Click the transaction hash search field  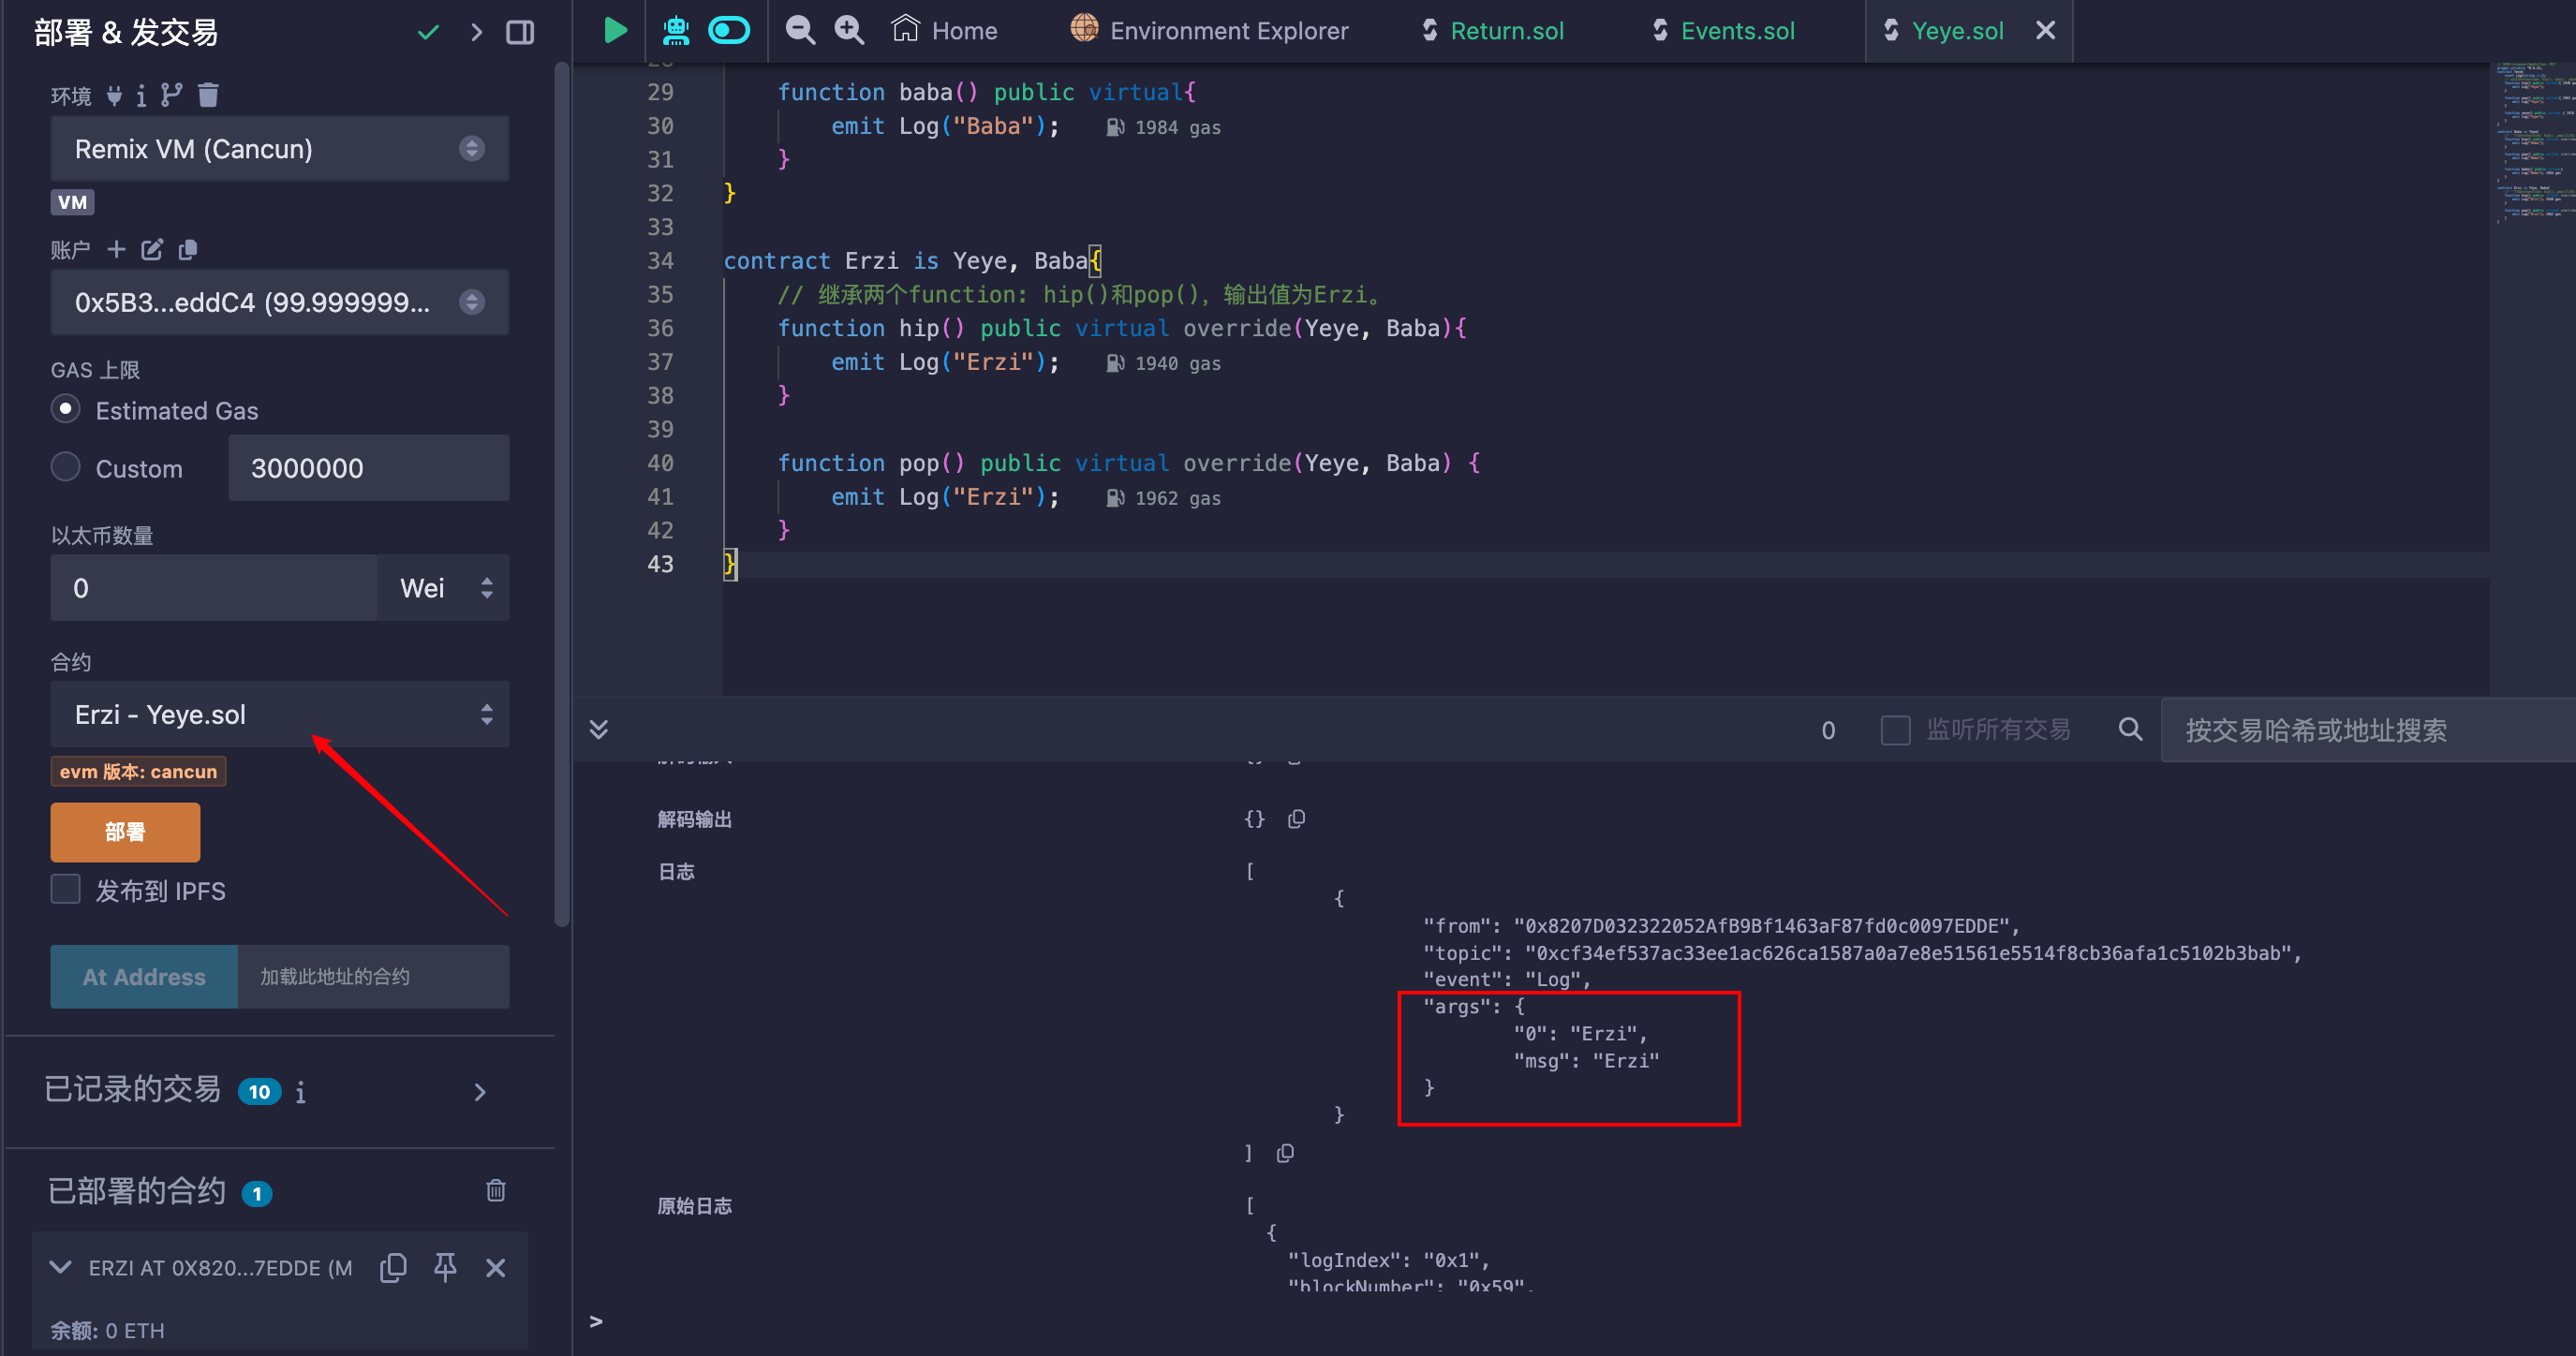pyautogui.click(x=2368, y=730)
